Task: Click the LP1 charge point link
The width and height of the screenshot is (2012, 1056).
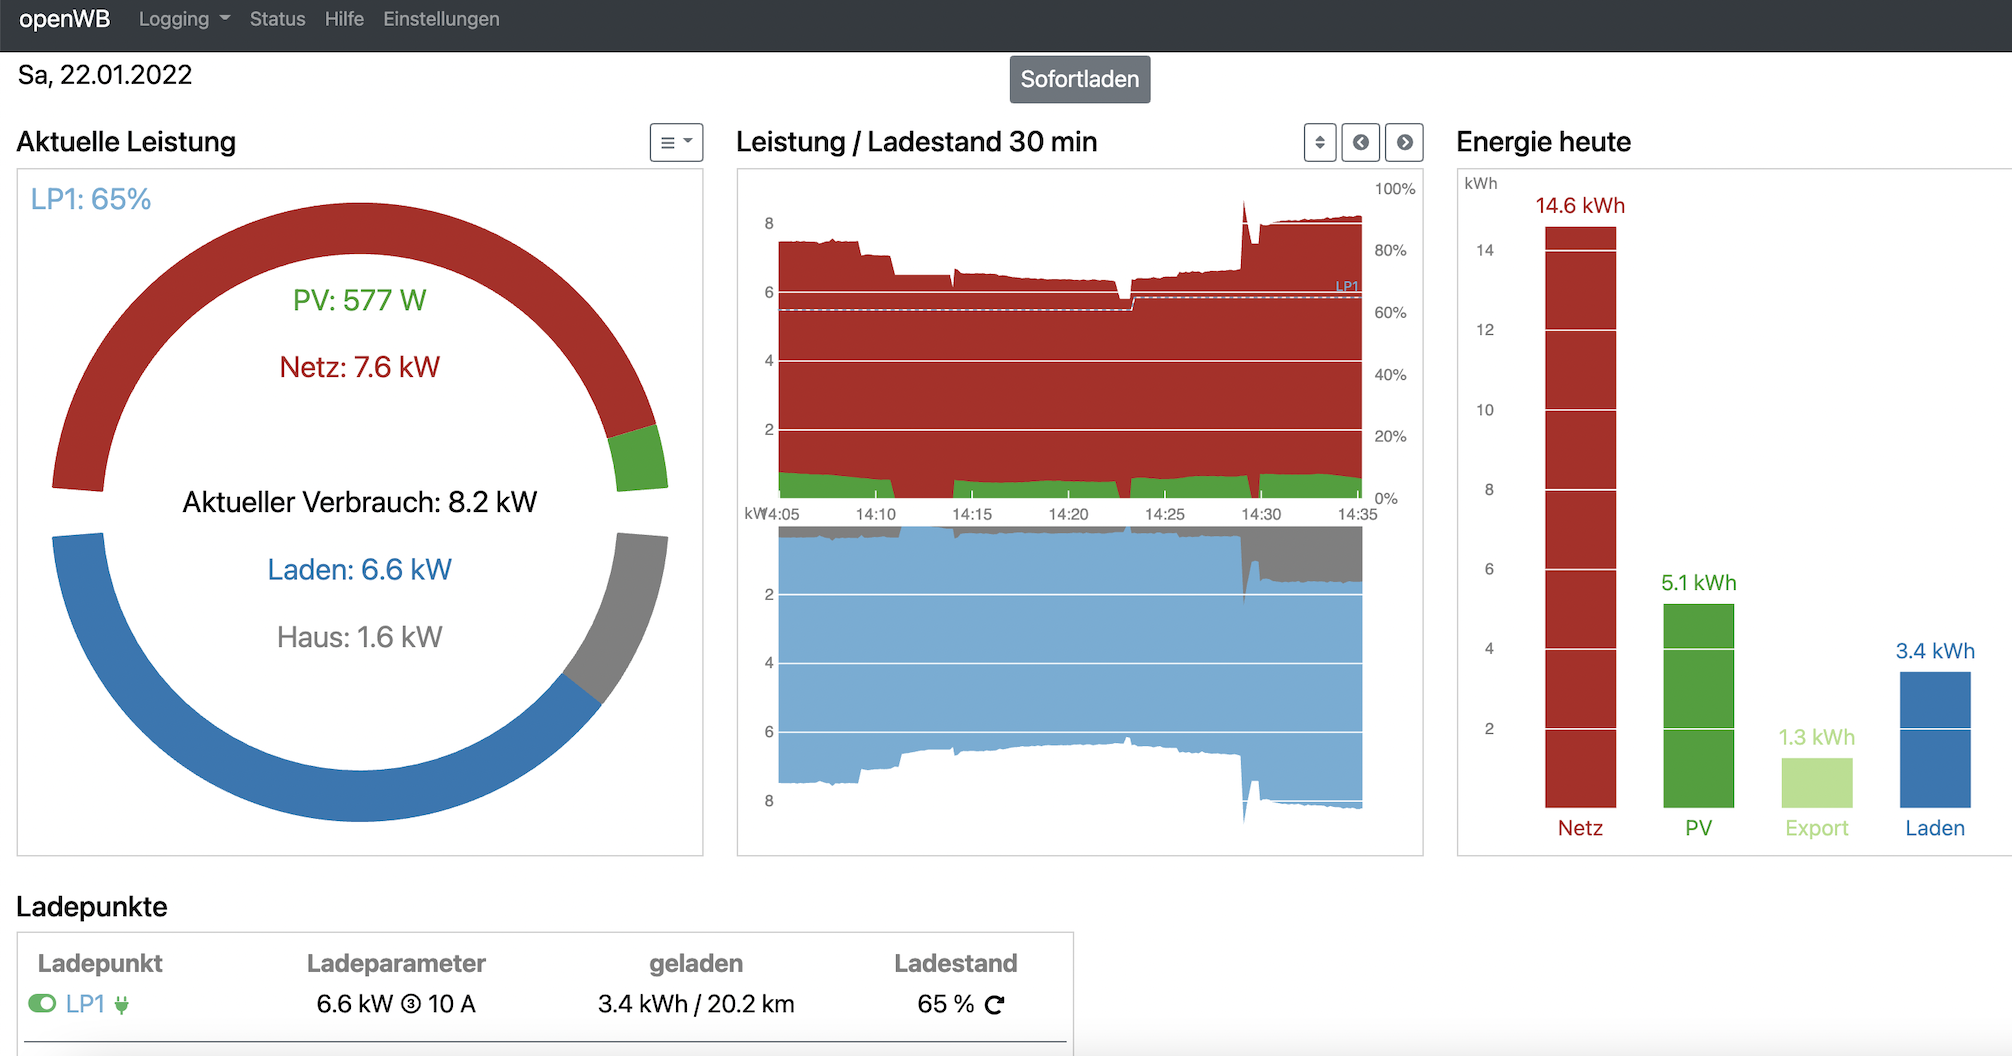Action: 85,1004
